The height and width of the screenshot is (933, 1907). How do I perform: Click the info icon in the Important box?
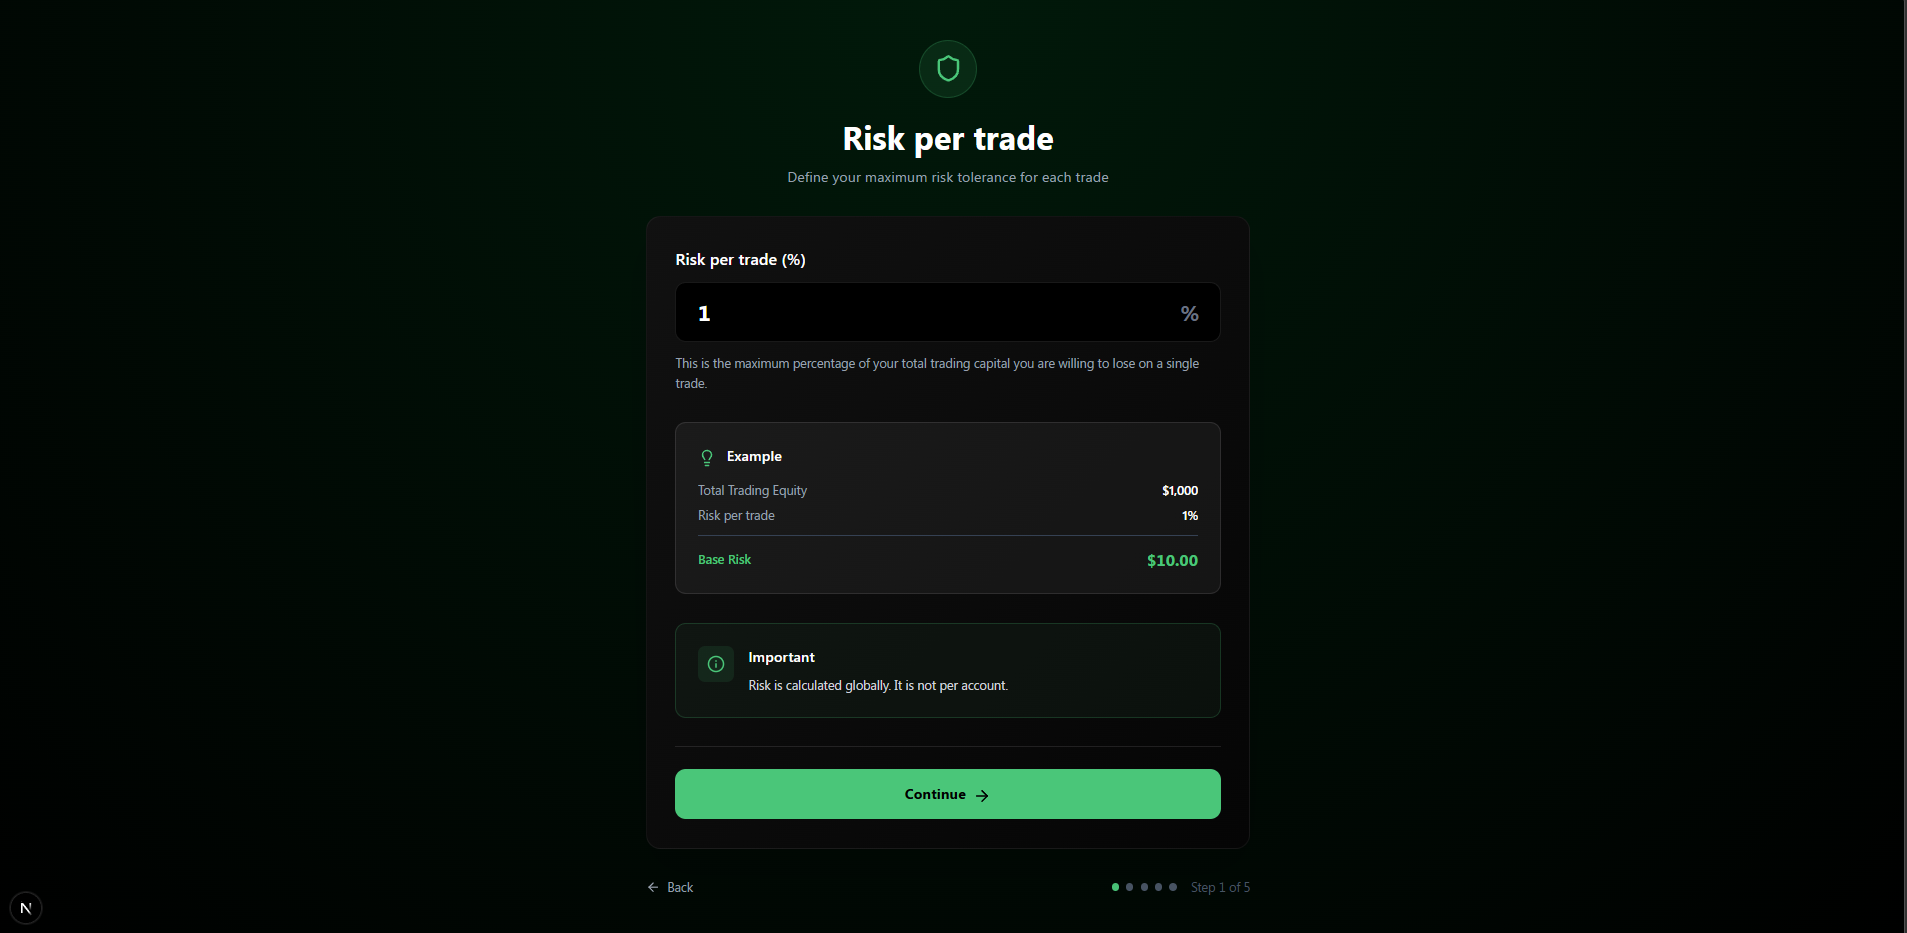coord(714,664)
